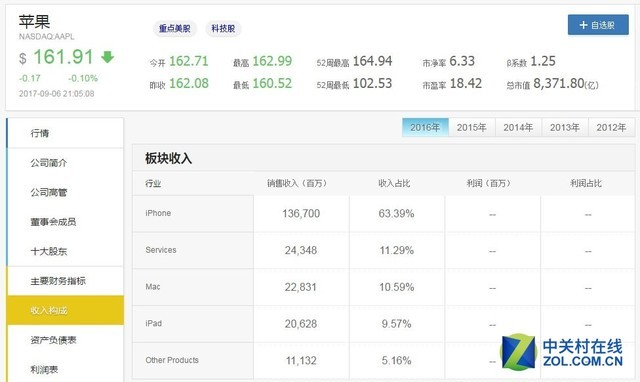The width and height of the screenshot is (640, 382).
Task: Click the 板块收入 section heading
Action: pos(168,158)
